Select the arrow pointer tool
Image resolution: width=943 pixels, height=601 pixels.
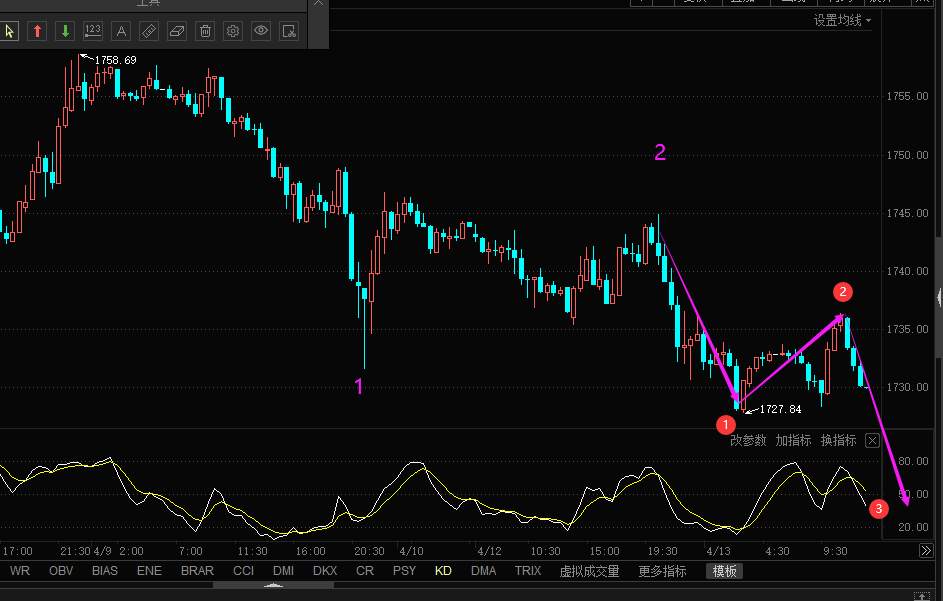(8, 31)
